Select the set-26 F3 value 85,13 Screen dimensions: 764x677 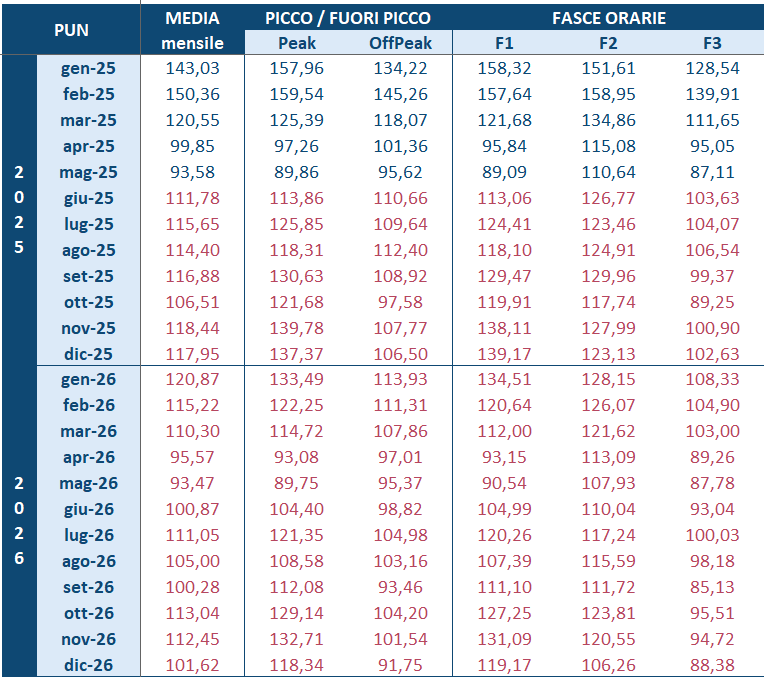click(712, 587)
